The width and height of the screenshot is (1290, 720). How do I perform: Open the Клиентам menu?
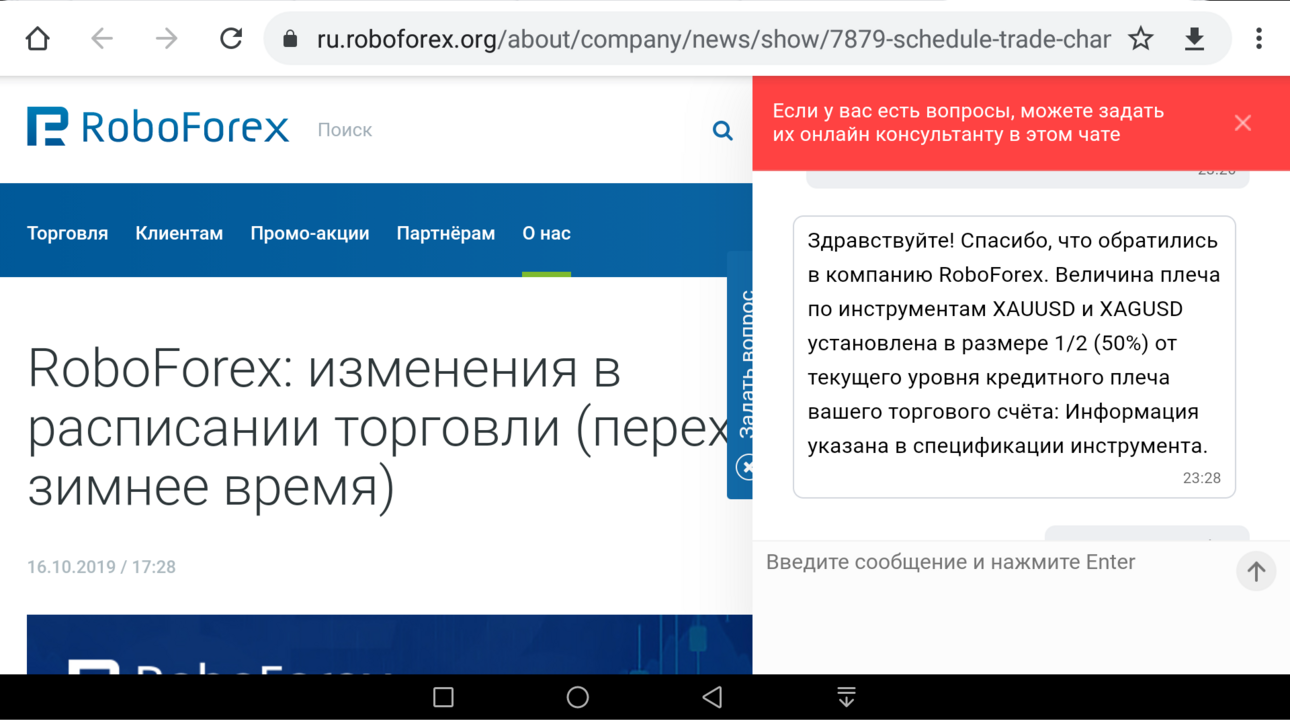[179, 233]
